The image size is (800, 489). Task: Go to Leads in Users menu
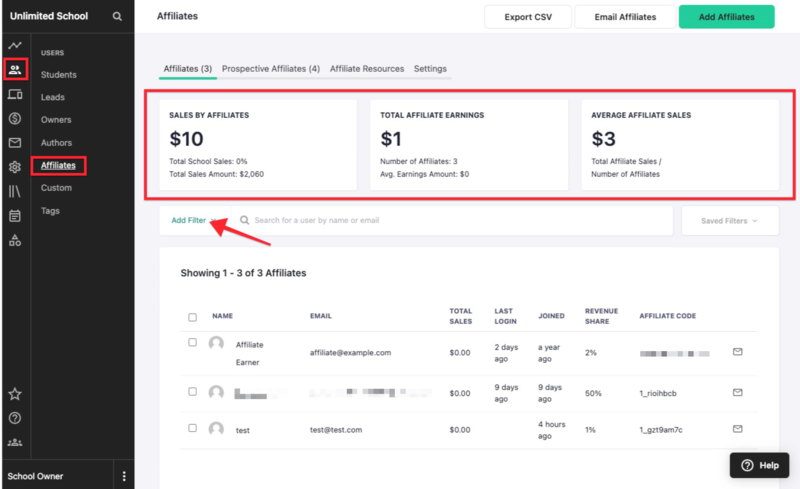53,97
